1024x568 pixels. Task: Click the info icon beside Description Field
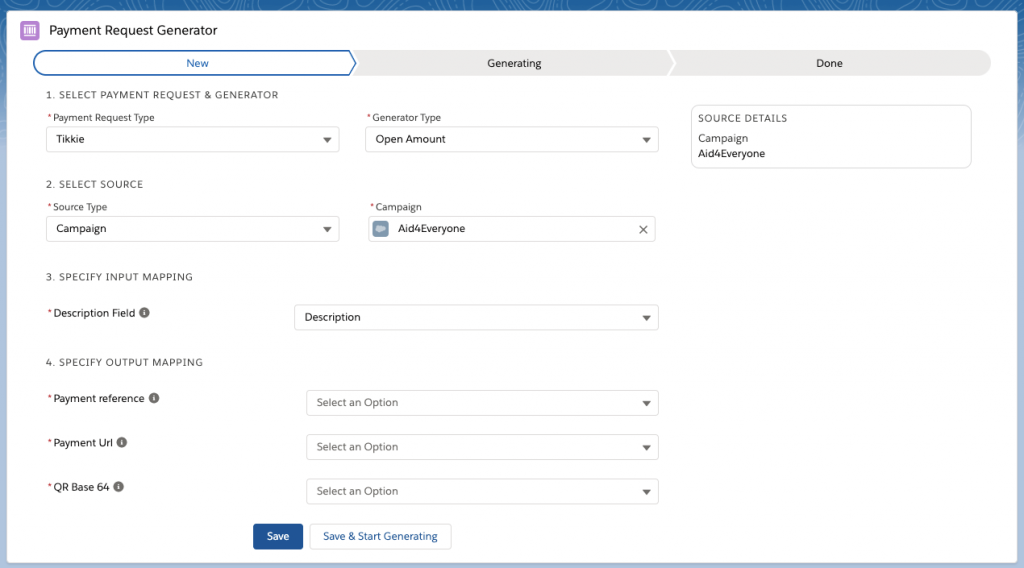pyautogui.click(x=144, y=313)
